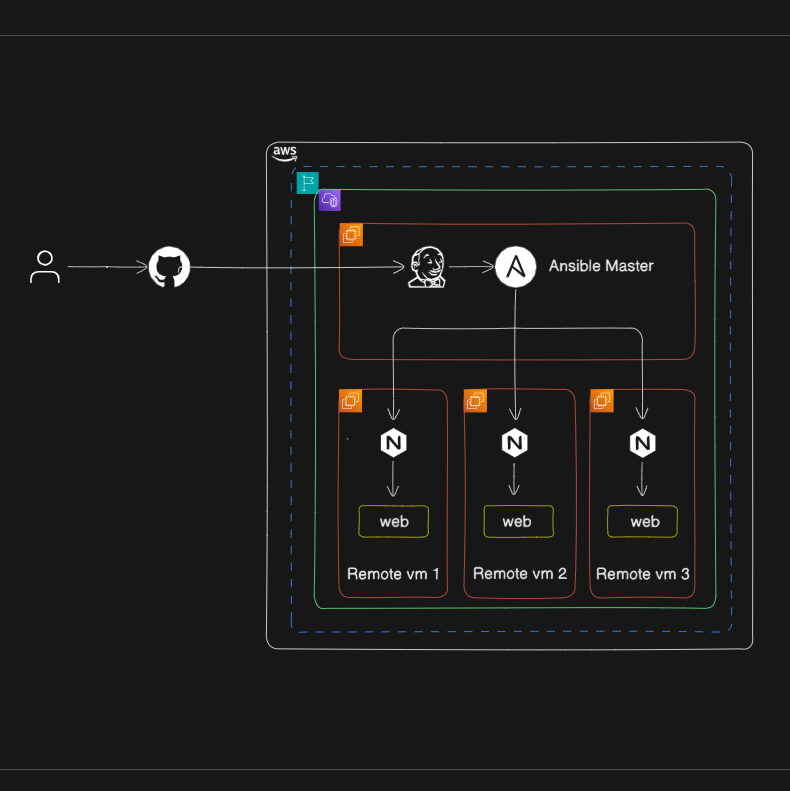The height and width of the screenshot is (791, 790).
Task: Select Nginx icon in Remote vm 1
Action: click(x=393, y=443)
